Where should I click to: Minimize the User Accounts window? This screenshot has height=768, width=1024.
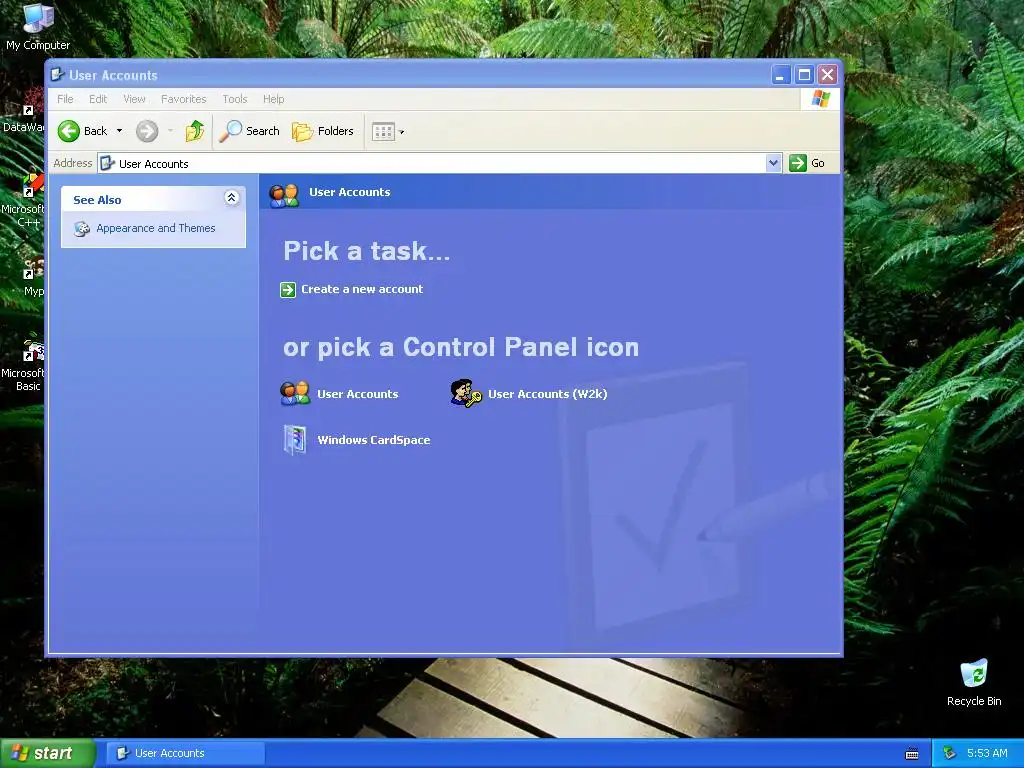(780, 74)
